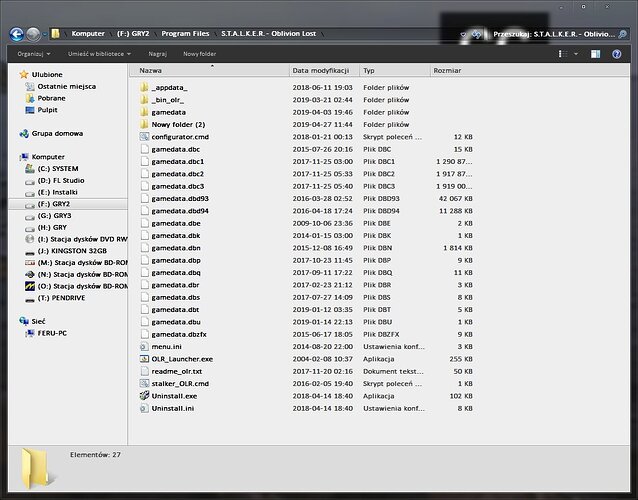Viewport: 638px width, 500px height.
Task: Click the Nagraj toolbar button
Action: coord(157,54)
